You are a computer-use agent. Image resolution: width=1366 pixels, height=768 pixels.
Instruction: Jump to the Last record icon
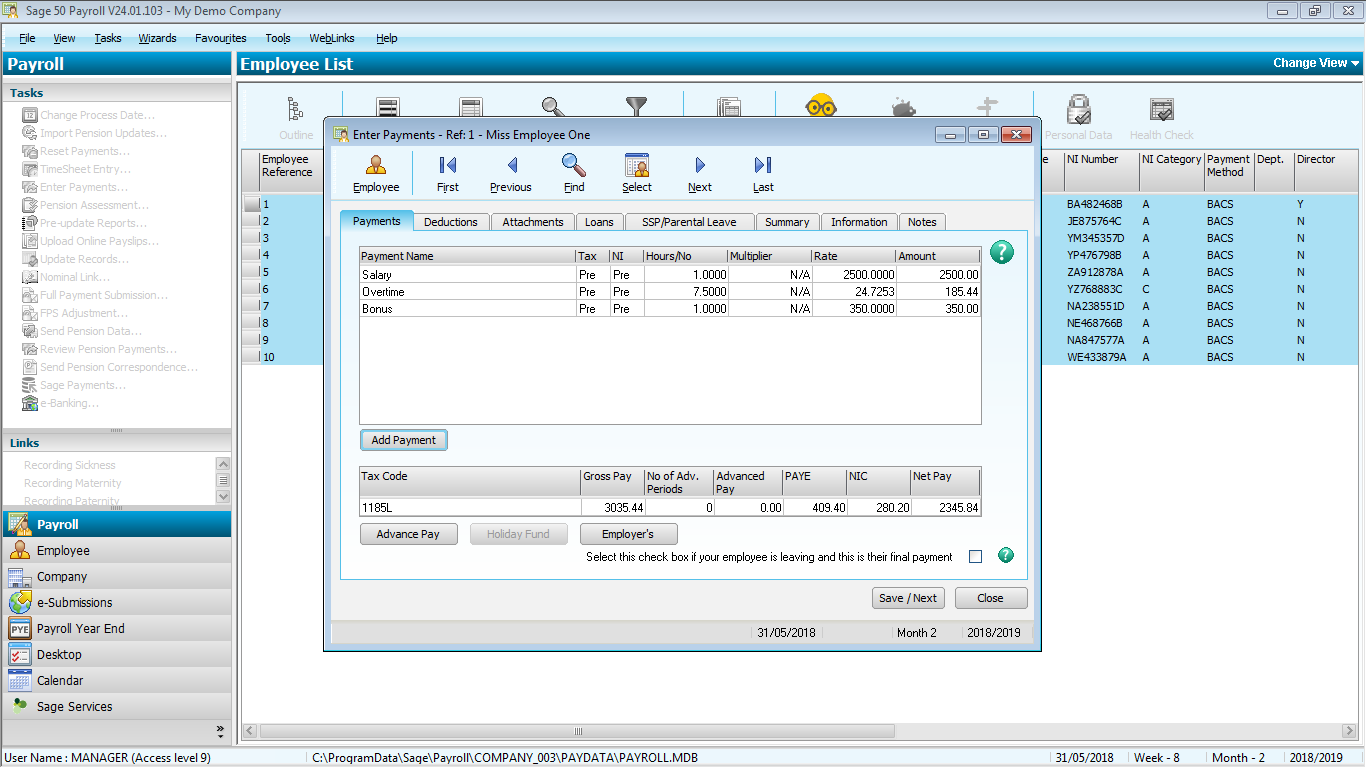(x=762, y=171)
